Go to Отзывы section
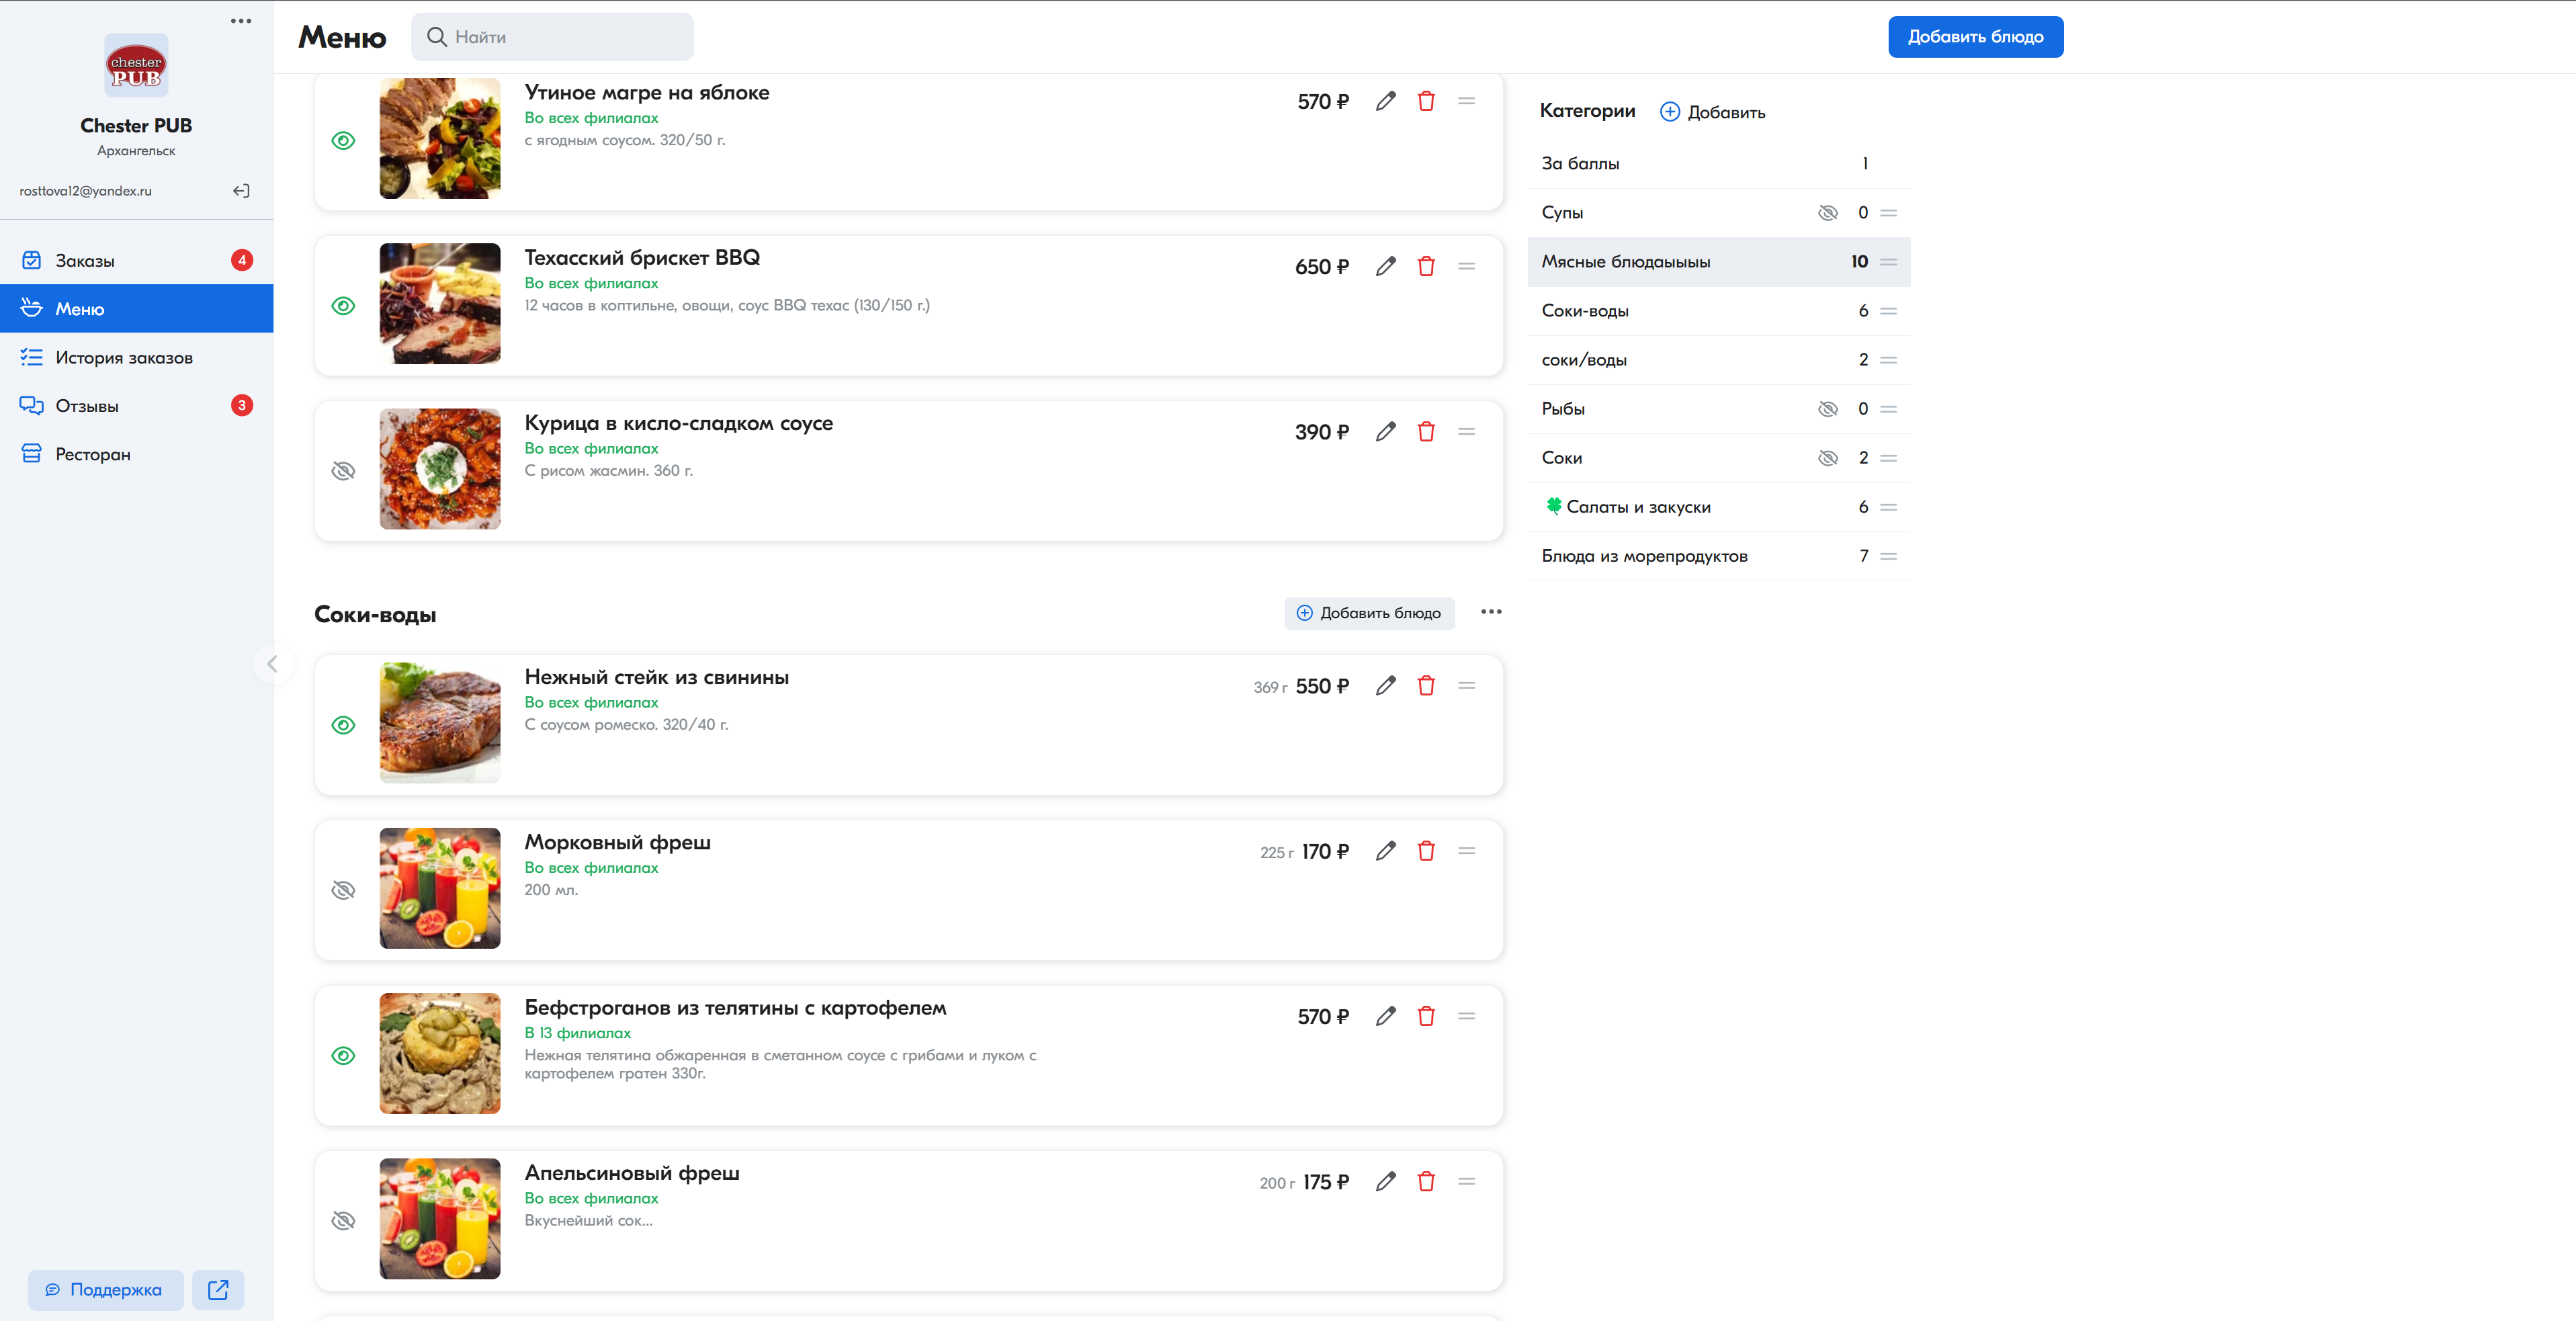Image resolution: width=2576 pixels, height=1321 pixels. [87, 406]
